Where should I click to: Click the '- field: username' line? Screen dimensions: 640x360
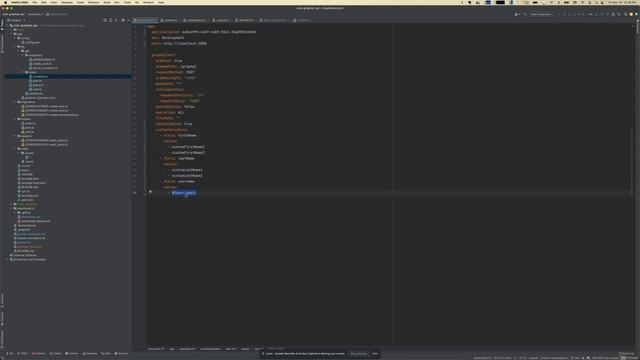(177, 181)
